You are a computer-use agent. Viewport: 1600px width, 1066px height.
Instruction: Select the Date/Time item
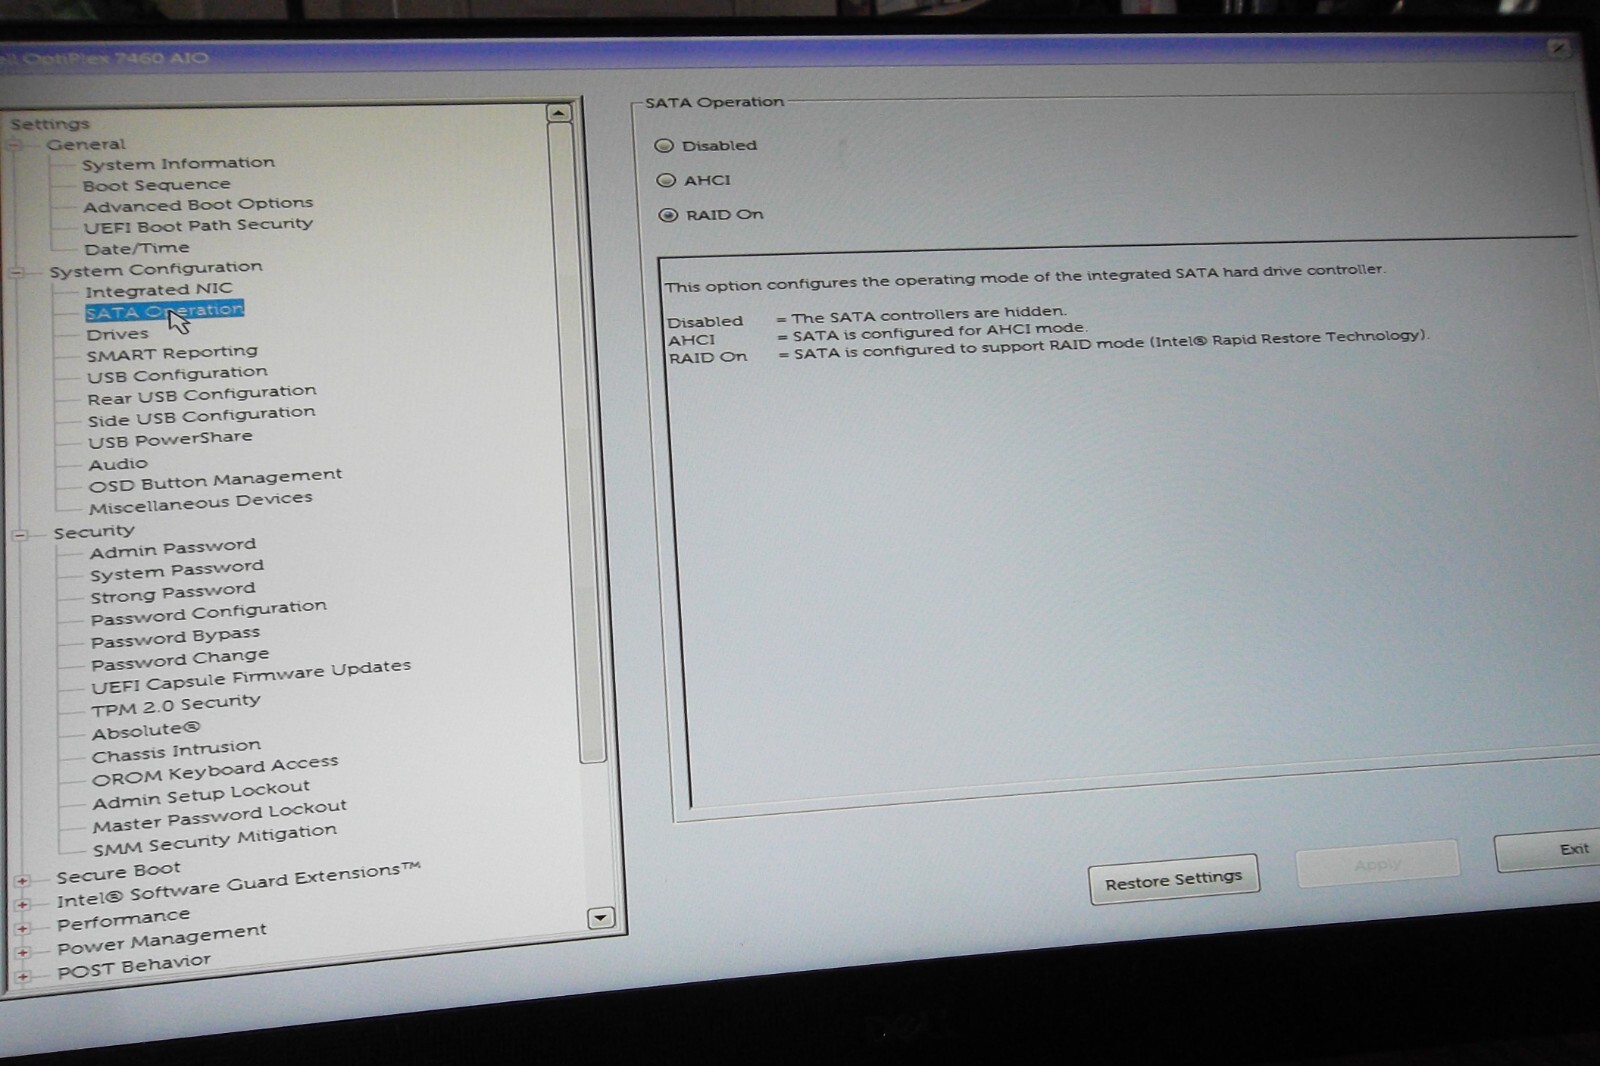(x=136, y=249)
